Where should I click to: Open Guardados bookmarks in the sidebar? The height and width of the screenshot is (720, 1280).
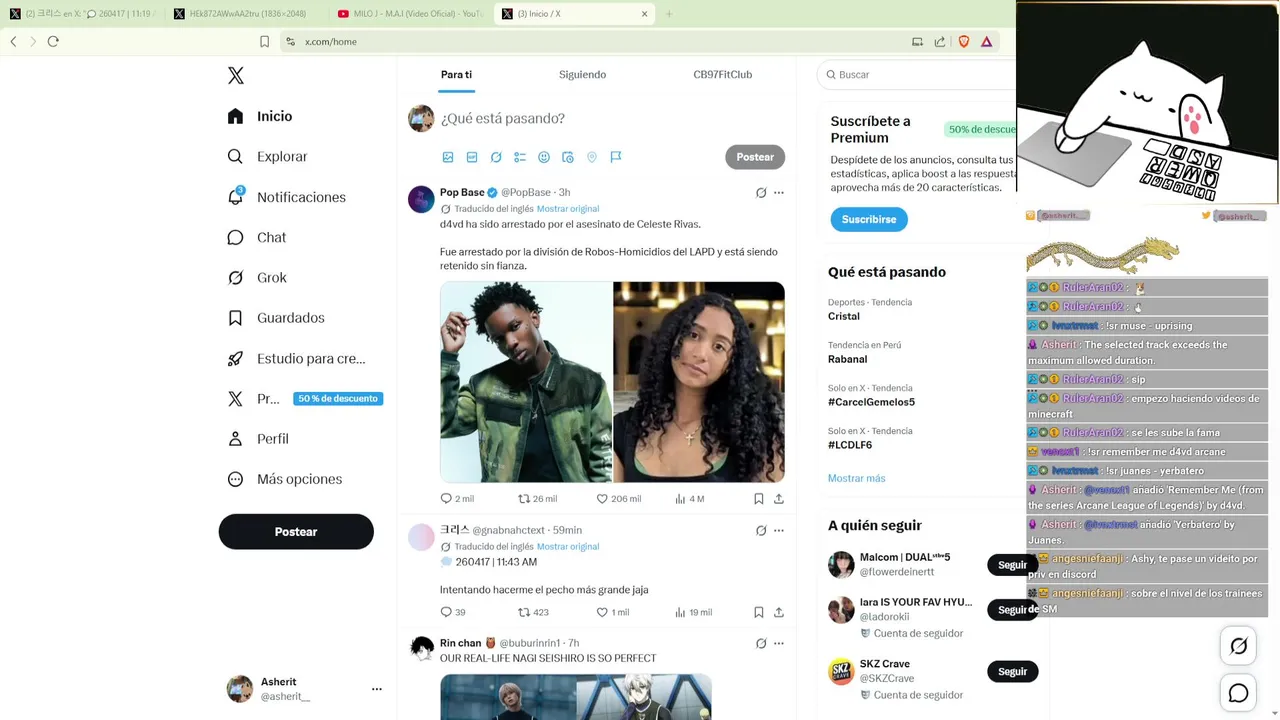point(276,318)
